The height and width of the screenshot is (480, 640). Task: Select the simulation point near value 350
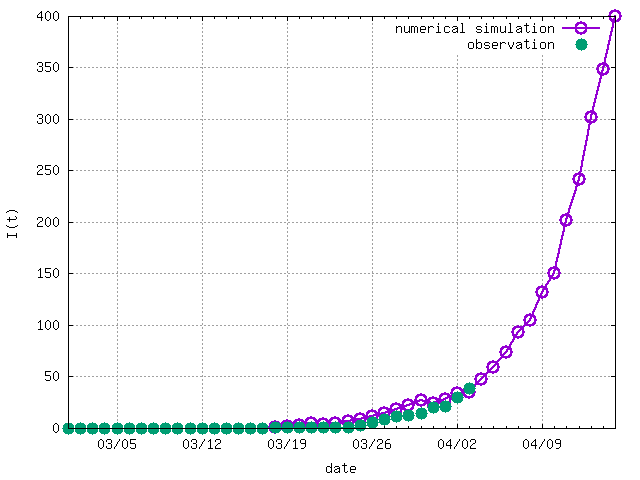coord(603,69)
